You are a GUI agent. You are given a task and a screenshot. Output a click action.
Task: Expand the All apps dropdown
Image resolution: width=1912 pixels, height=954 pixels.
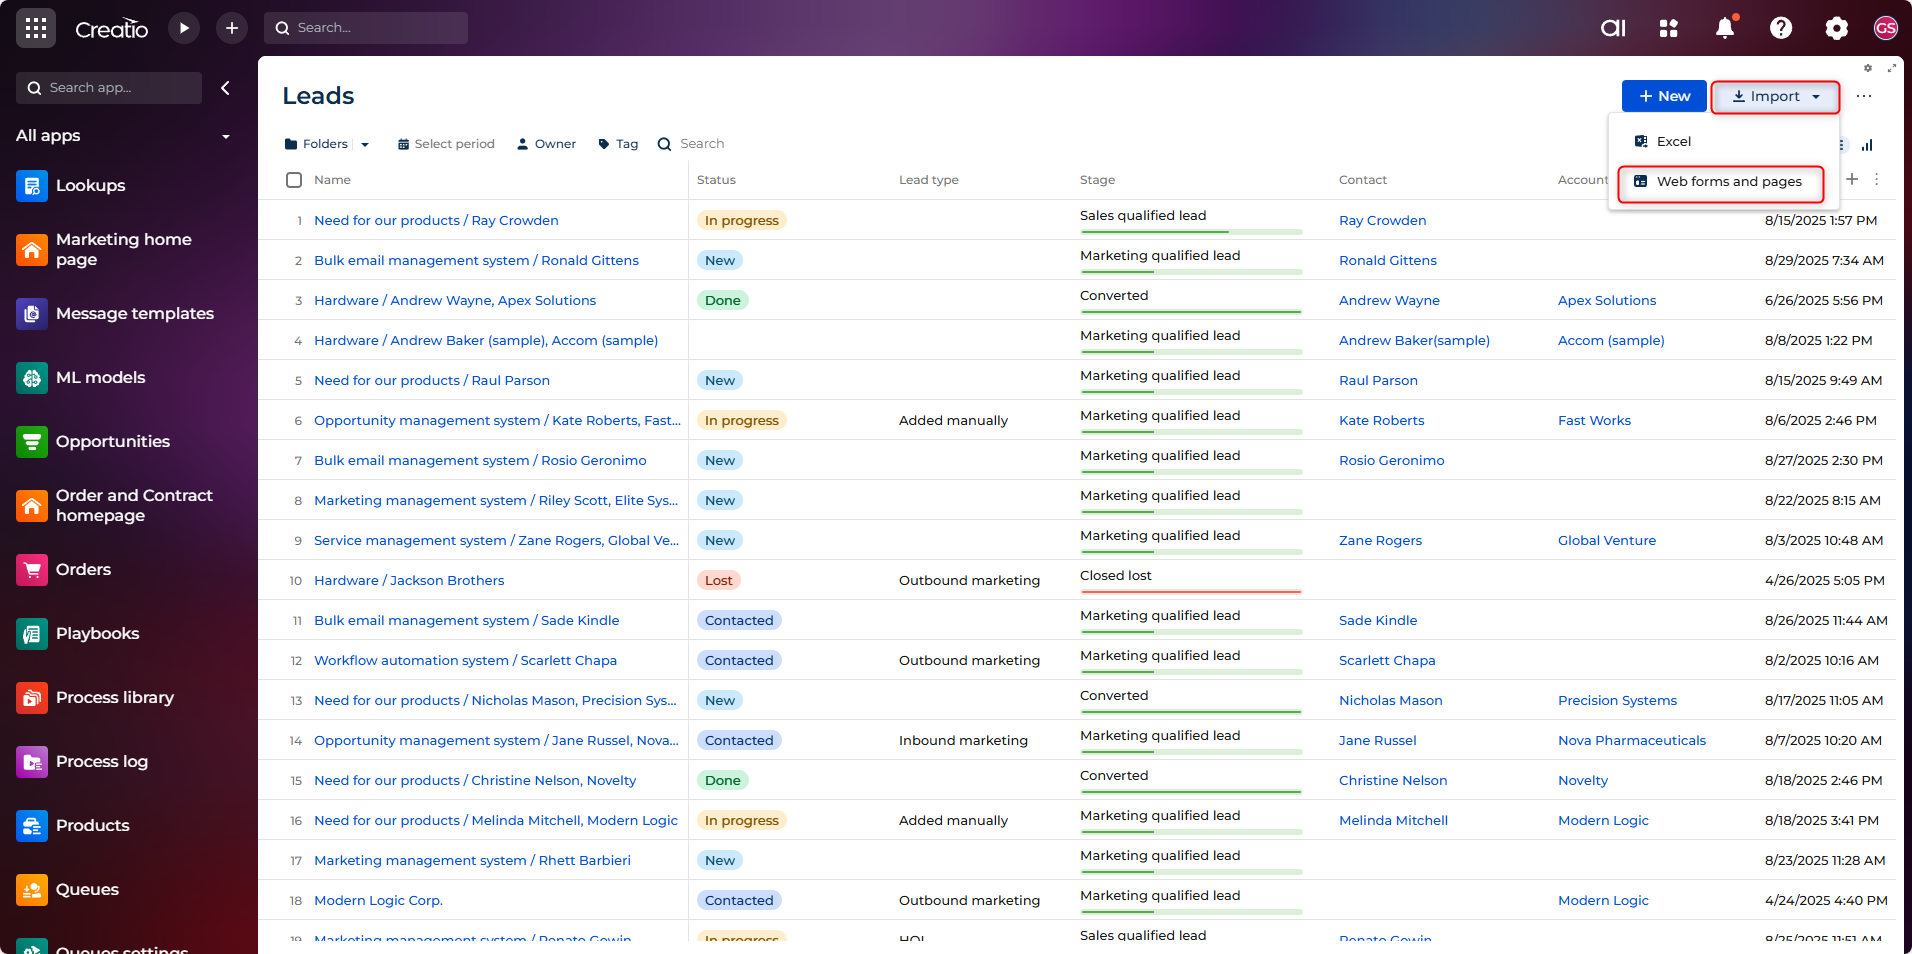[x=225, y=136]
